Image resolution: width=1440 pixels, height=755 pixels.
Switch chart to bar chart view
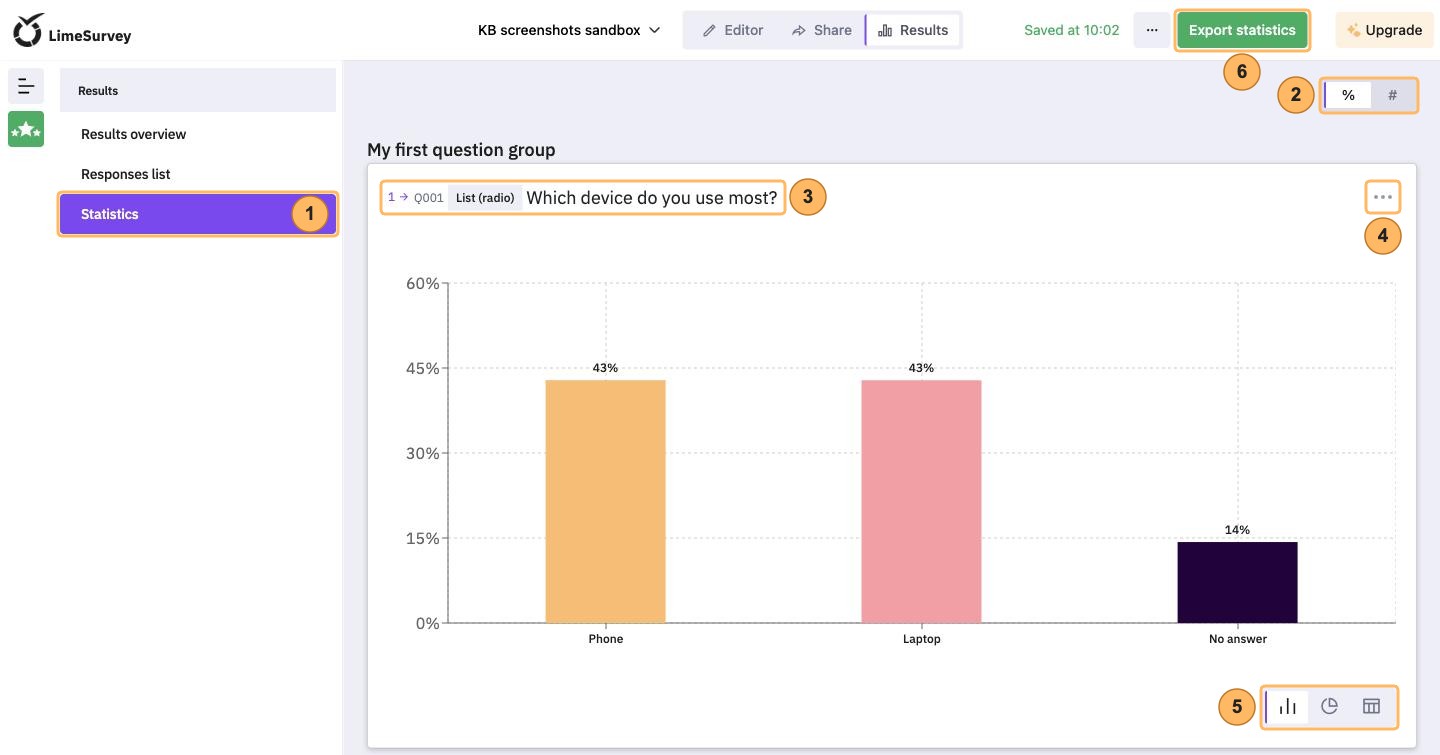pos(1287,707)
